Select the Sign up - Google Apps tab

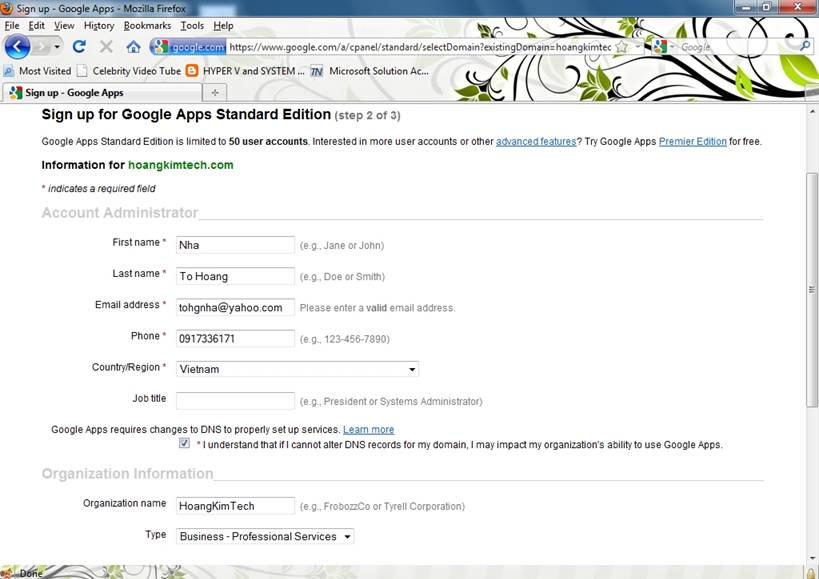tap(102, 92)
